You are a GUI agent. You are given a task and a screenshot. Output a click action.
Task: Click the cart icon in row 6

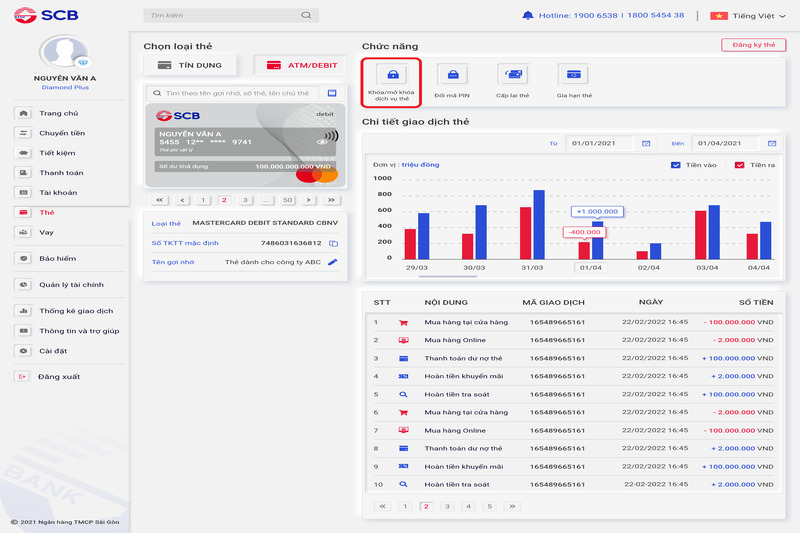pos(403,413)
